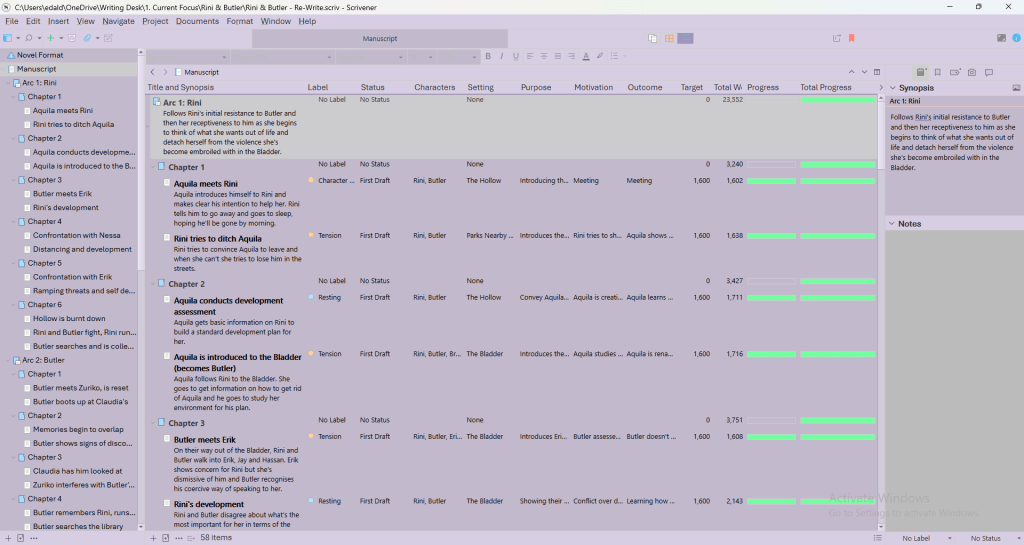Sort by Characters column header
The image size is (1024, 545).
point(435,87)
